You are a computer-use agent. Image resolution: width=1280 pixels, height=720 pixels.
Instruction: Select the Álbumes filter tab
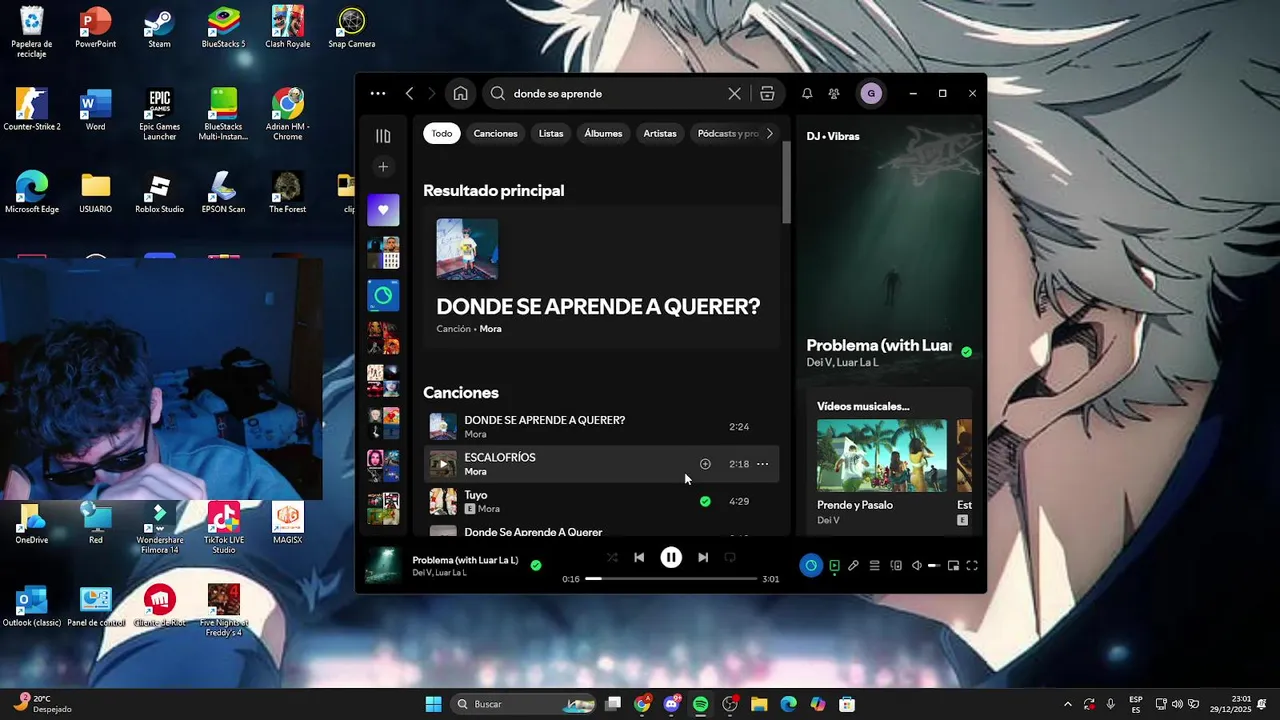pyautogui.click(x=603, y=133)
